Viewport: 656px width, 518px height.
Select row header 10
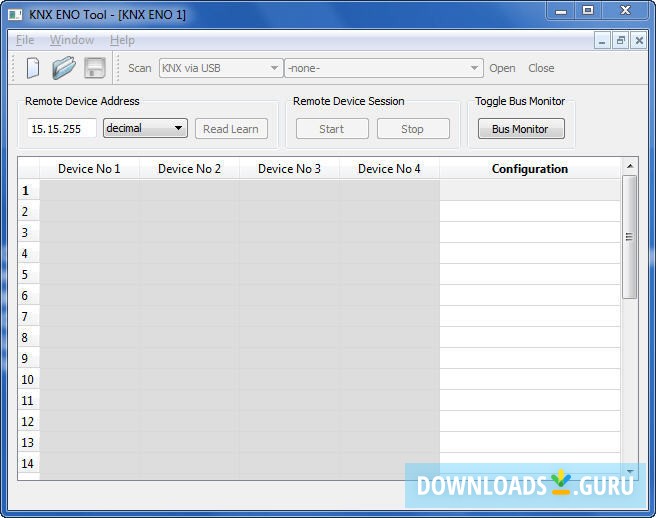(28, 380)
